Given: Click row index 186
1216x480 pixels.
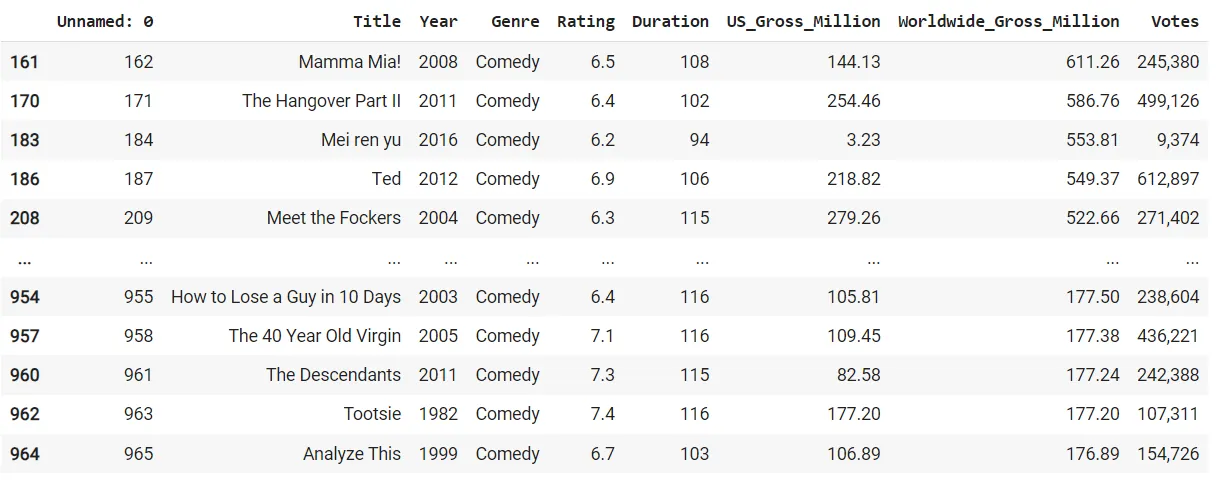Looking at the screenshot, I should pos(24,179).
